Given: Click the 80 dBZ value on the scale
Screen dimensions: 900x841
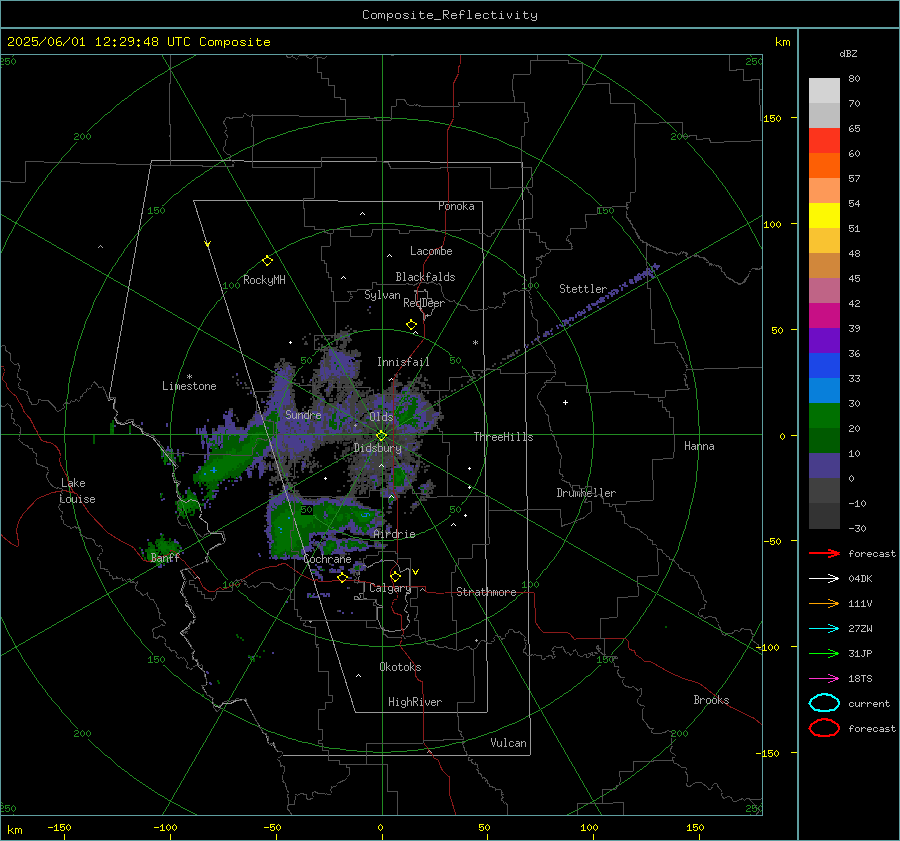Looking at the screenshot, I should (854, 79).
